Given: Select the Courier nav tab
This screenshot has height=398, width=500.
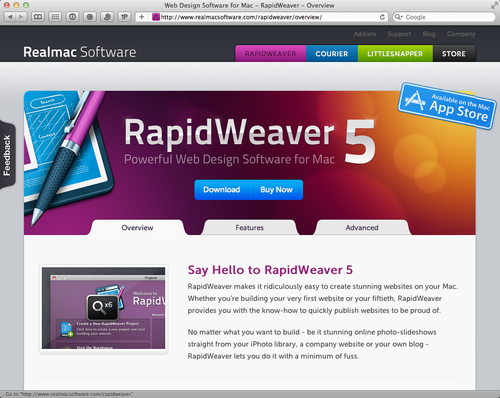Looking at the screenshot, I should click(x=332, y=54).
